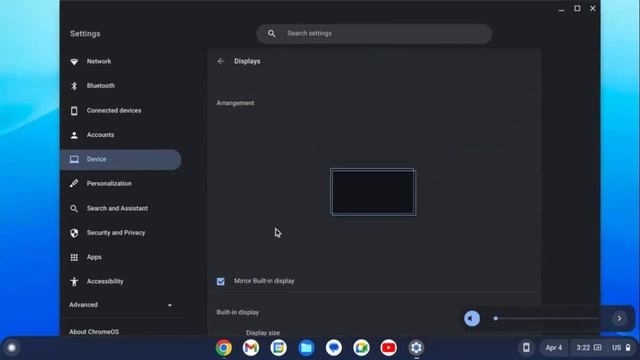This screenshot has width=640, height=360.
Task: Open the Connected devices section
Action: tap(121, 111)
